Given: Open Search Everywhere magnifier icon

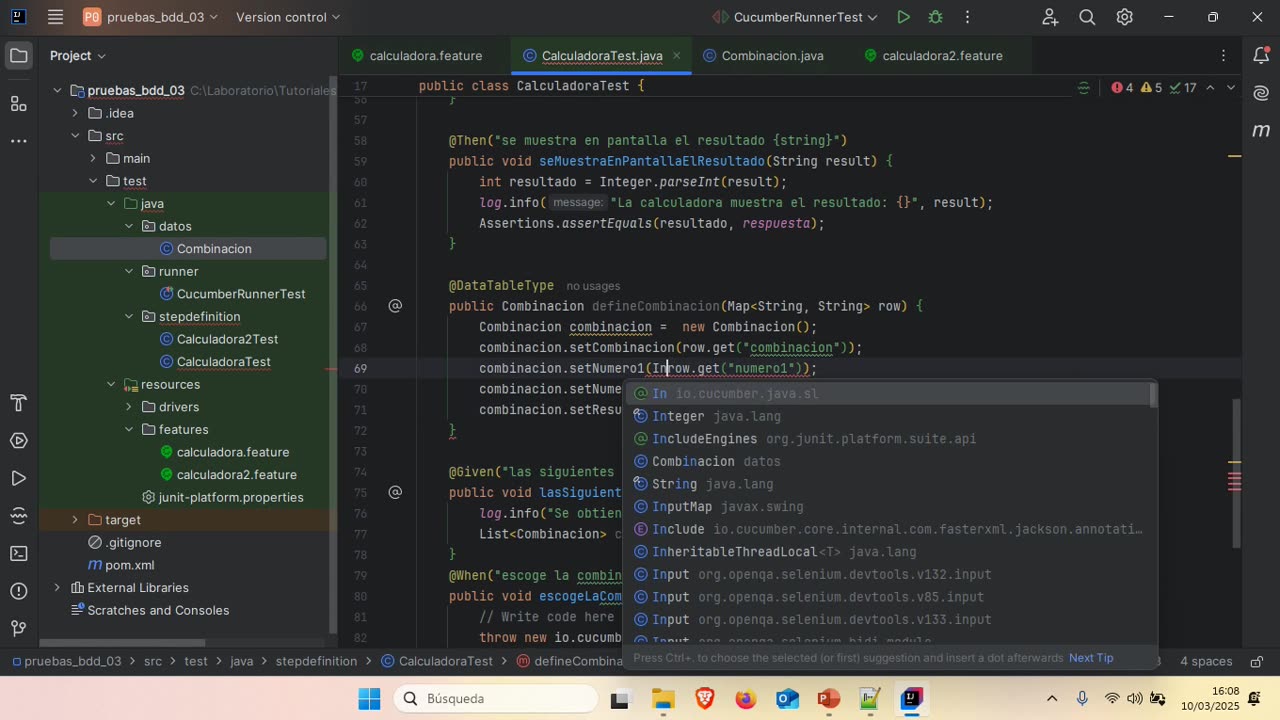Looking at the screenshot, I should point(1087,17).
